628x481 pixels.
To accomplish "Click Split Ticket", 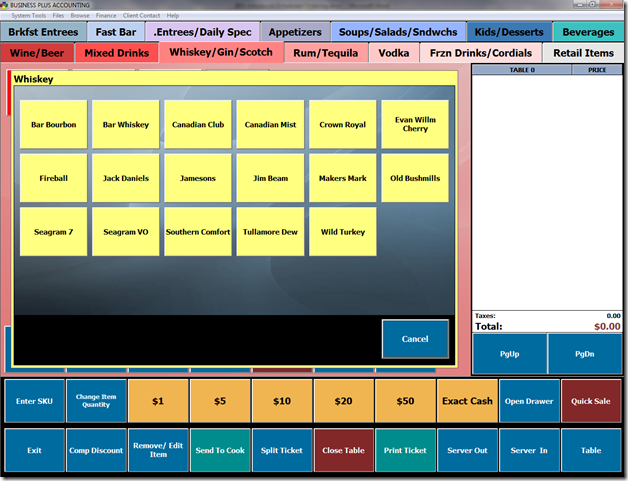I will (282, 450).
